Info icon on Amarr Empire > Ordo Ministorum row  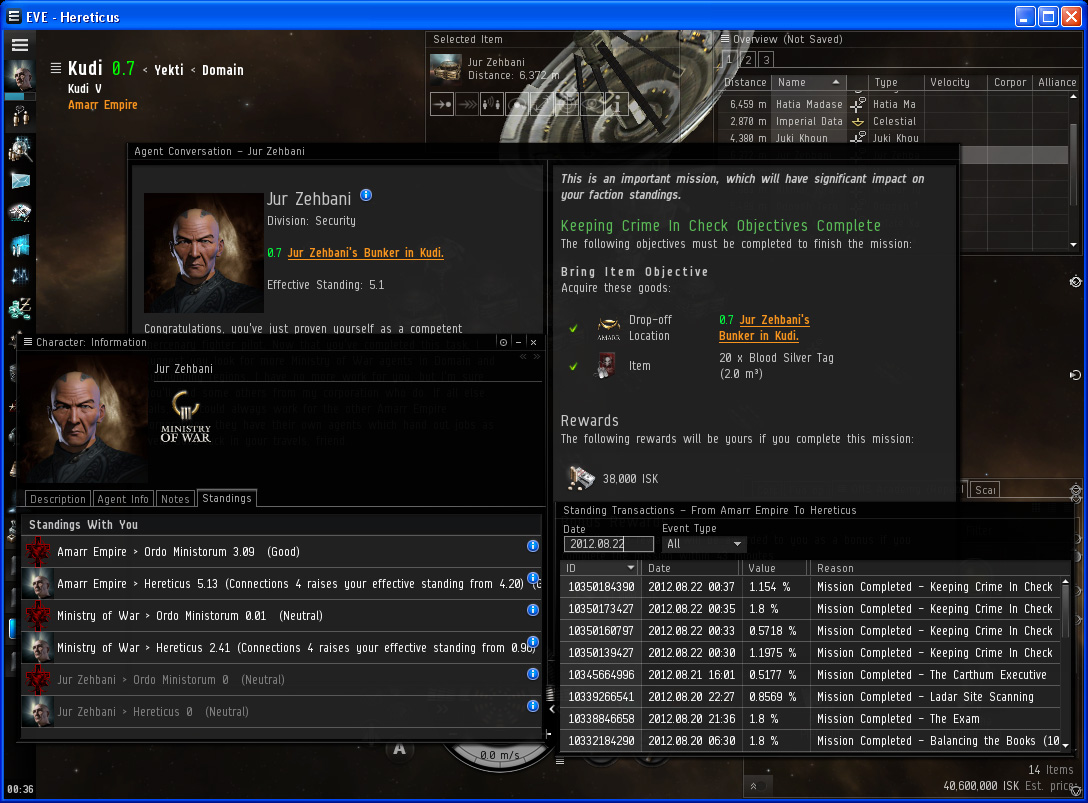533,546
